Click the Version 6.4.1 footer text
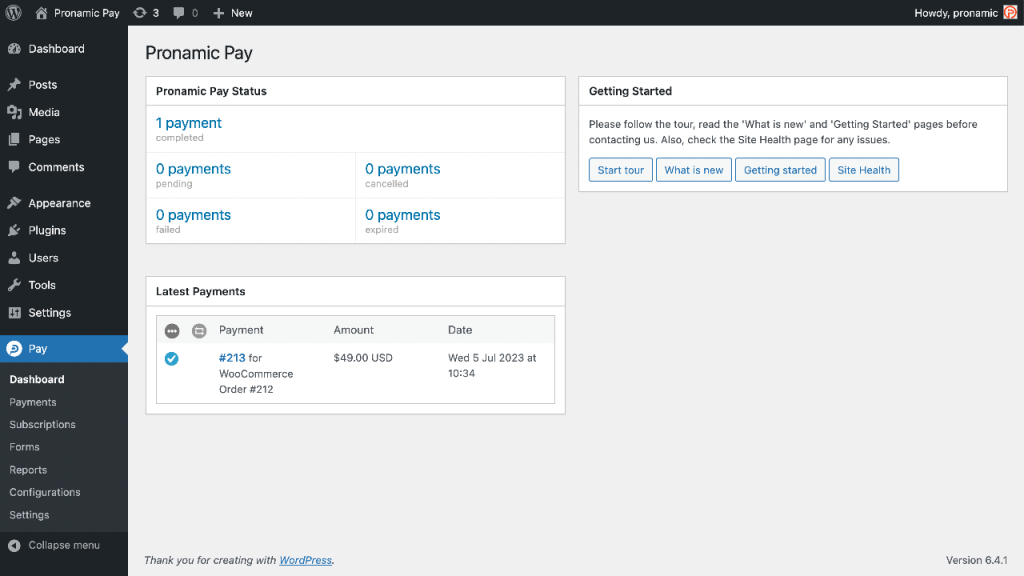 (976, 560)
